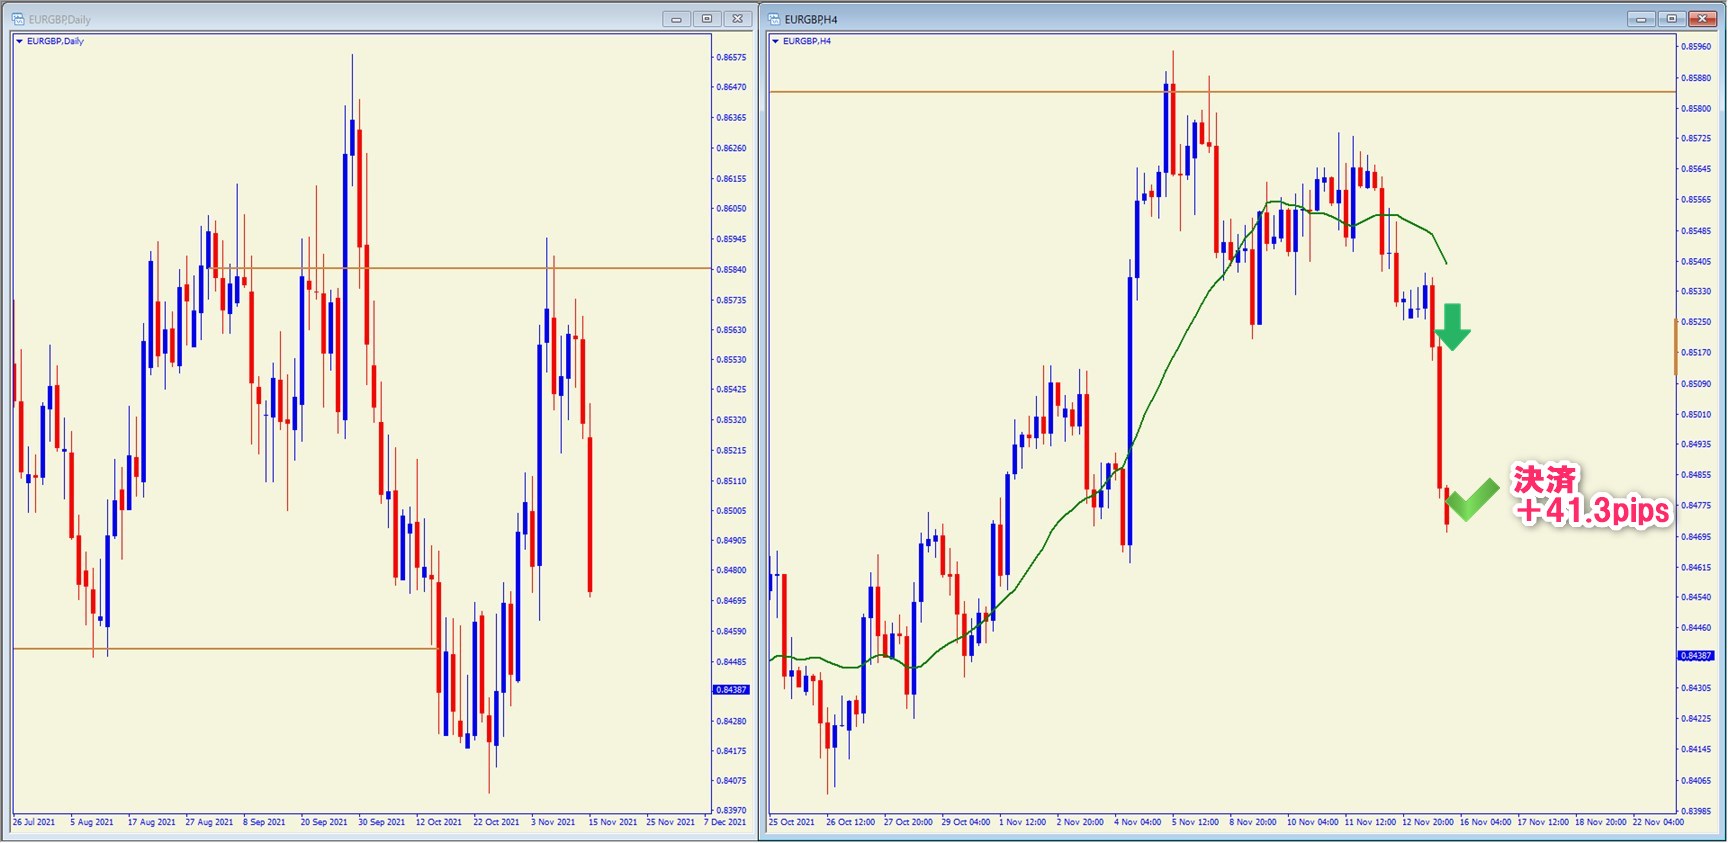
Task: Open the EURGBP,Daily window system icon
Action: (18, 19)
